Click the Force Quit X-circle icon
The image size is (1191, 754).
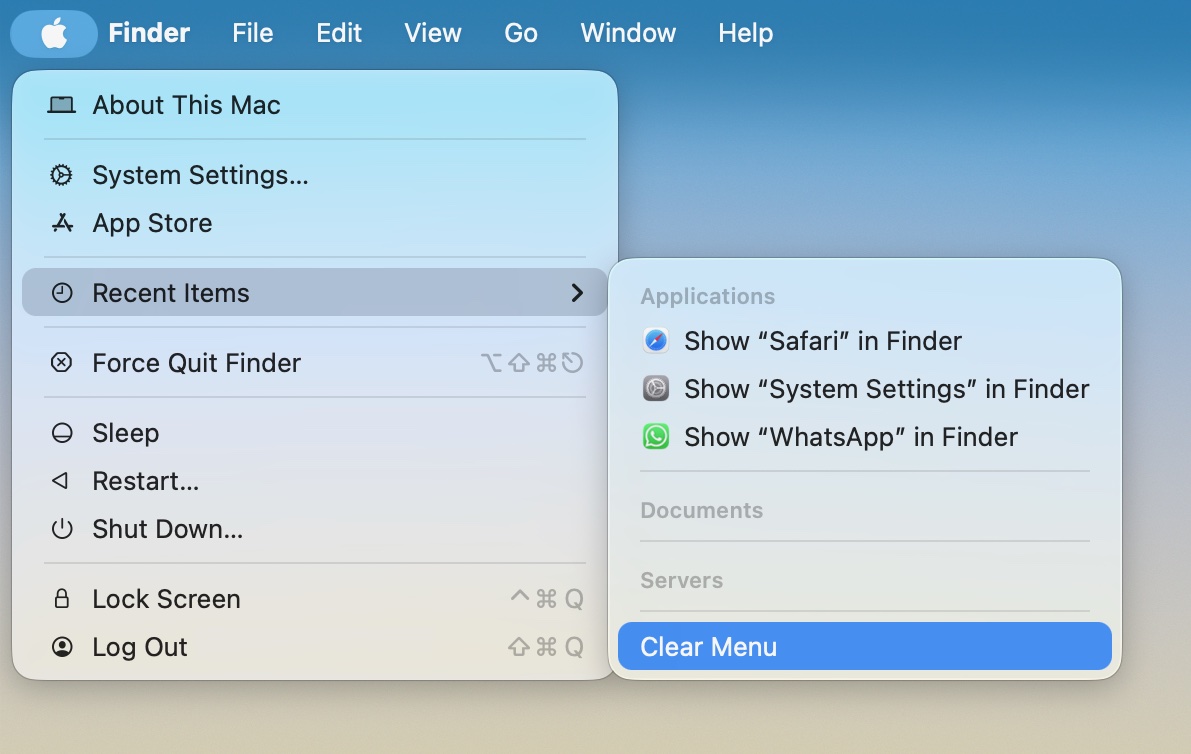tap(62, 363)
